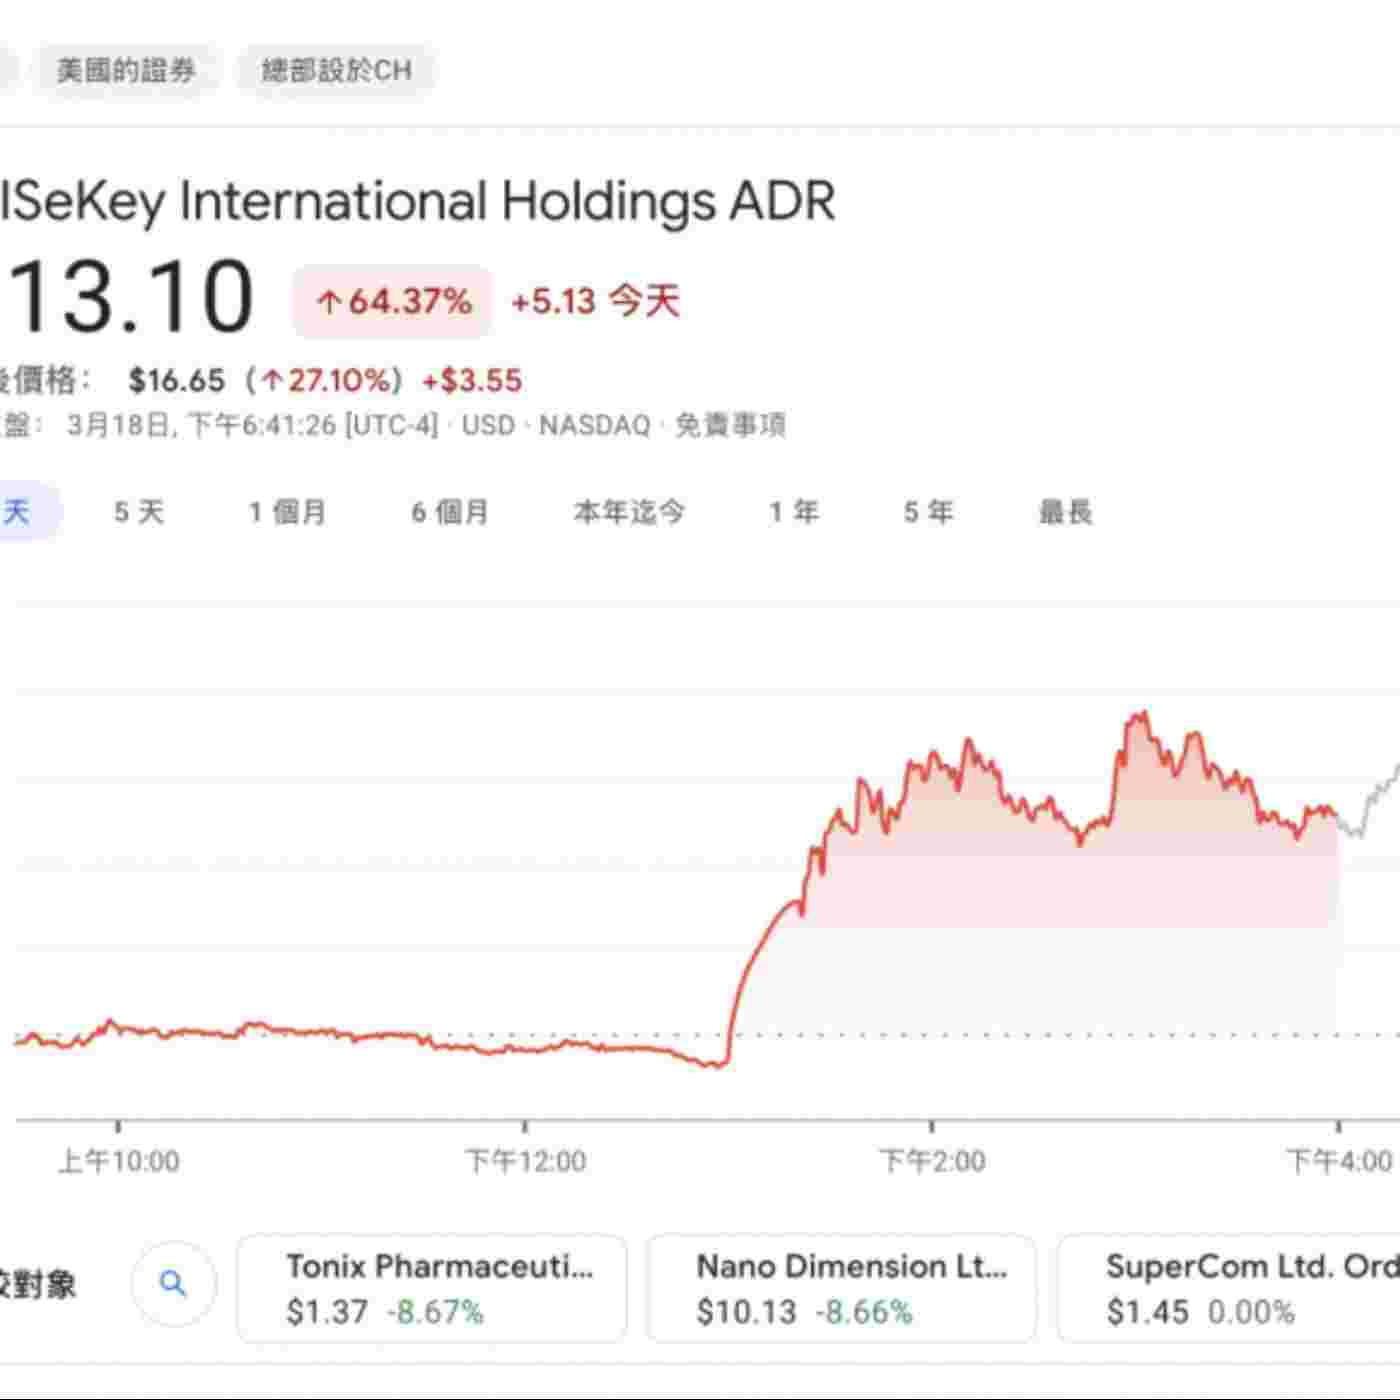Viewport: 1400px width, 1400px height.
Task: Open the Nano Dimension comparison card
Action: click(x=841, y=1288)
